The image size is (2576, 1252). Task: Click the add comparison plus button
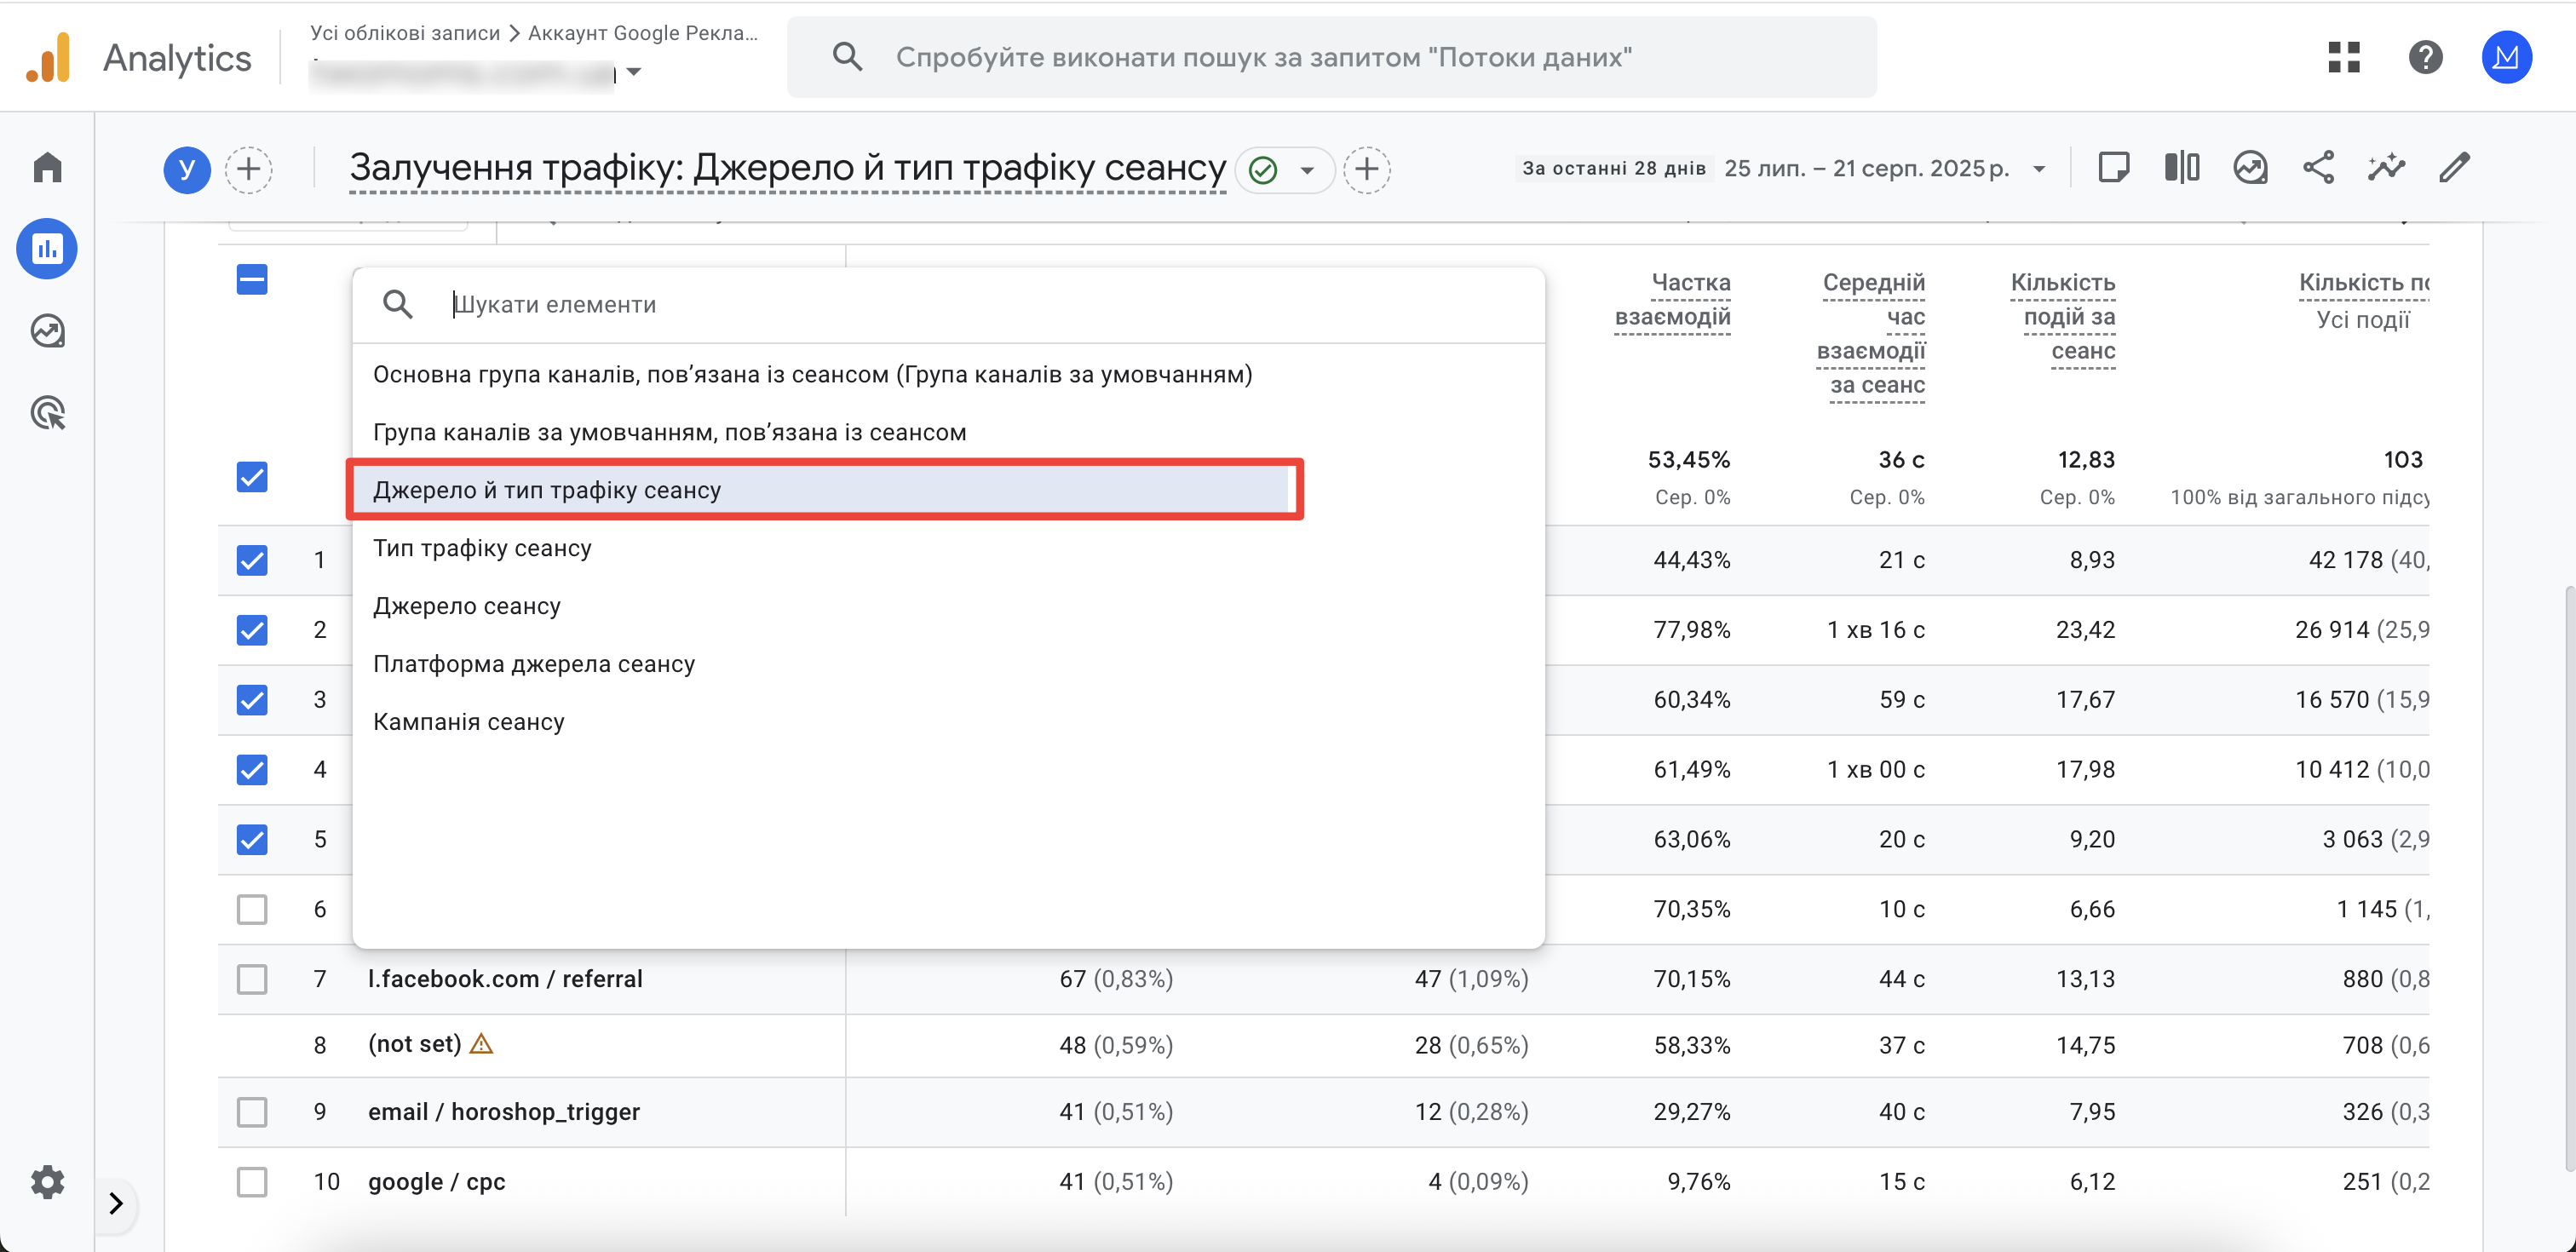[x=249, y=169]
